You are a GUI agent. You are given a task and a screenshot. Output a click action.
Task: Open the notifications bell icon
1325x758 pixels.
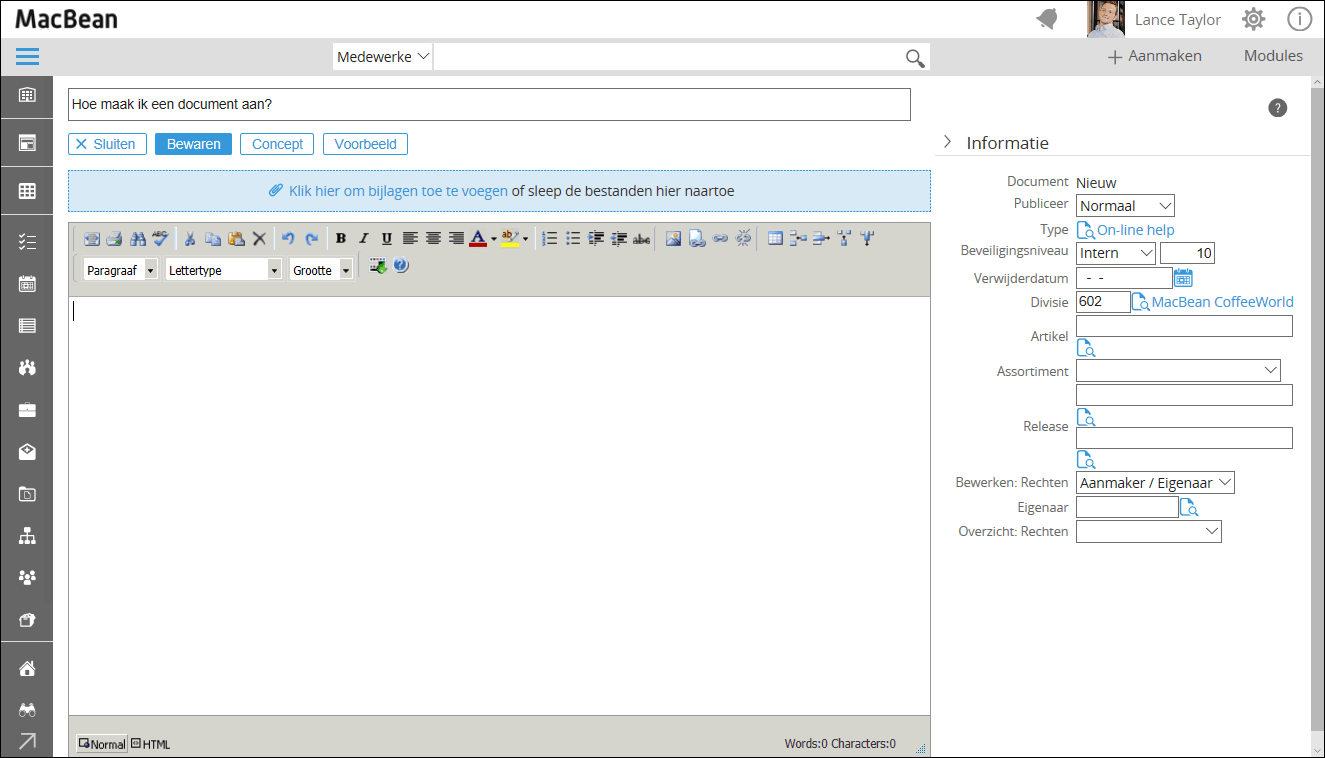click(1047, 19)
